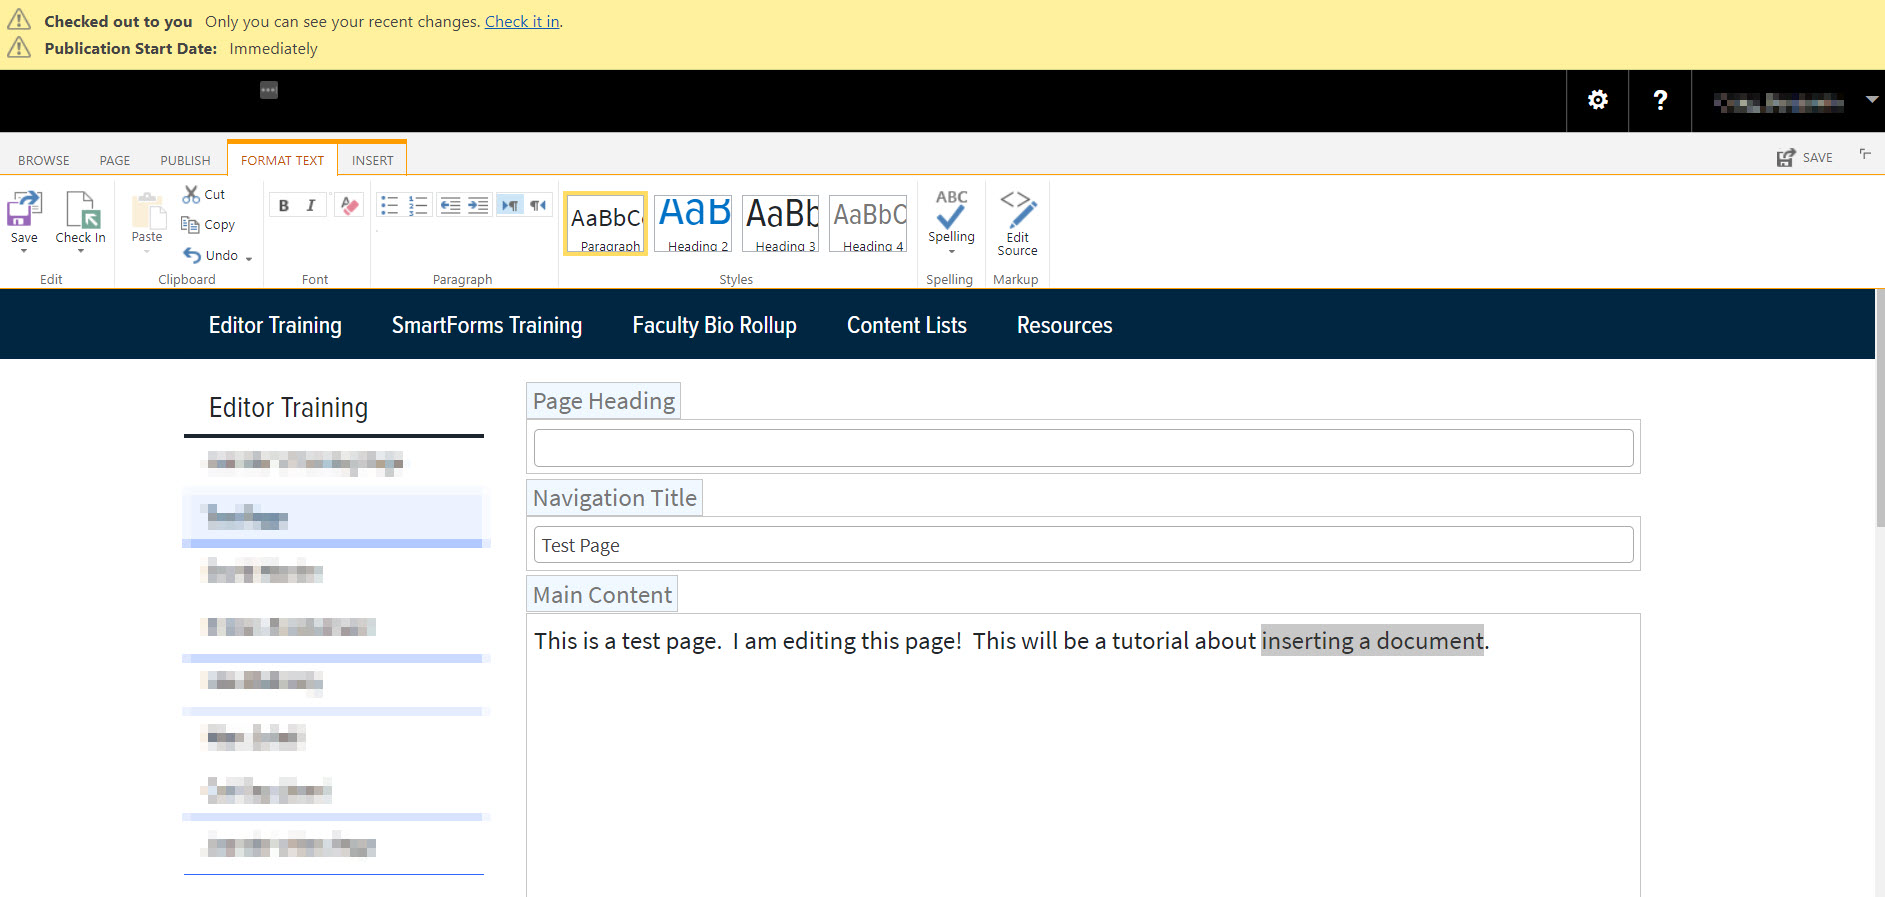Clear formatting with the eraser icon
Viewport: 1885px width, 897px height.
349,205
